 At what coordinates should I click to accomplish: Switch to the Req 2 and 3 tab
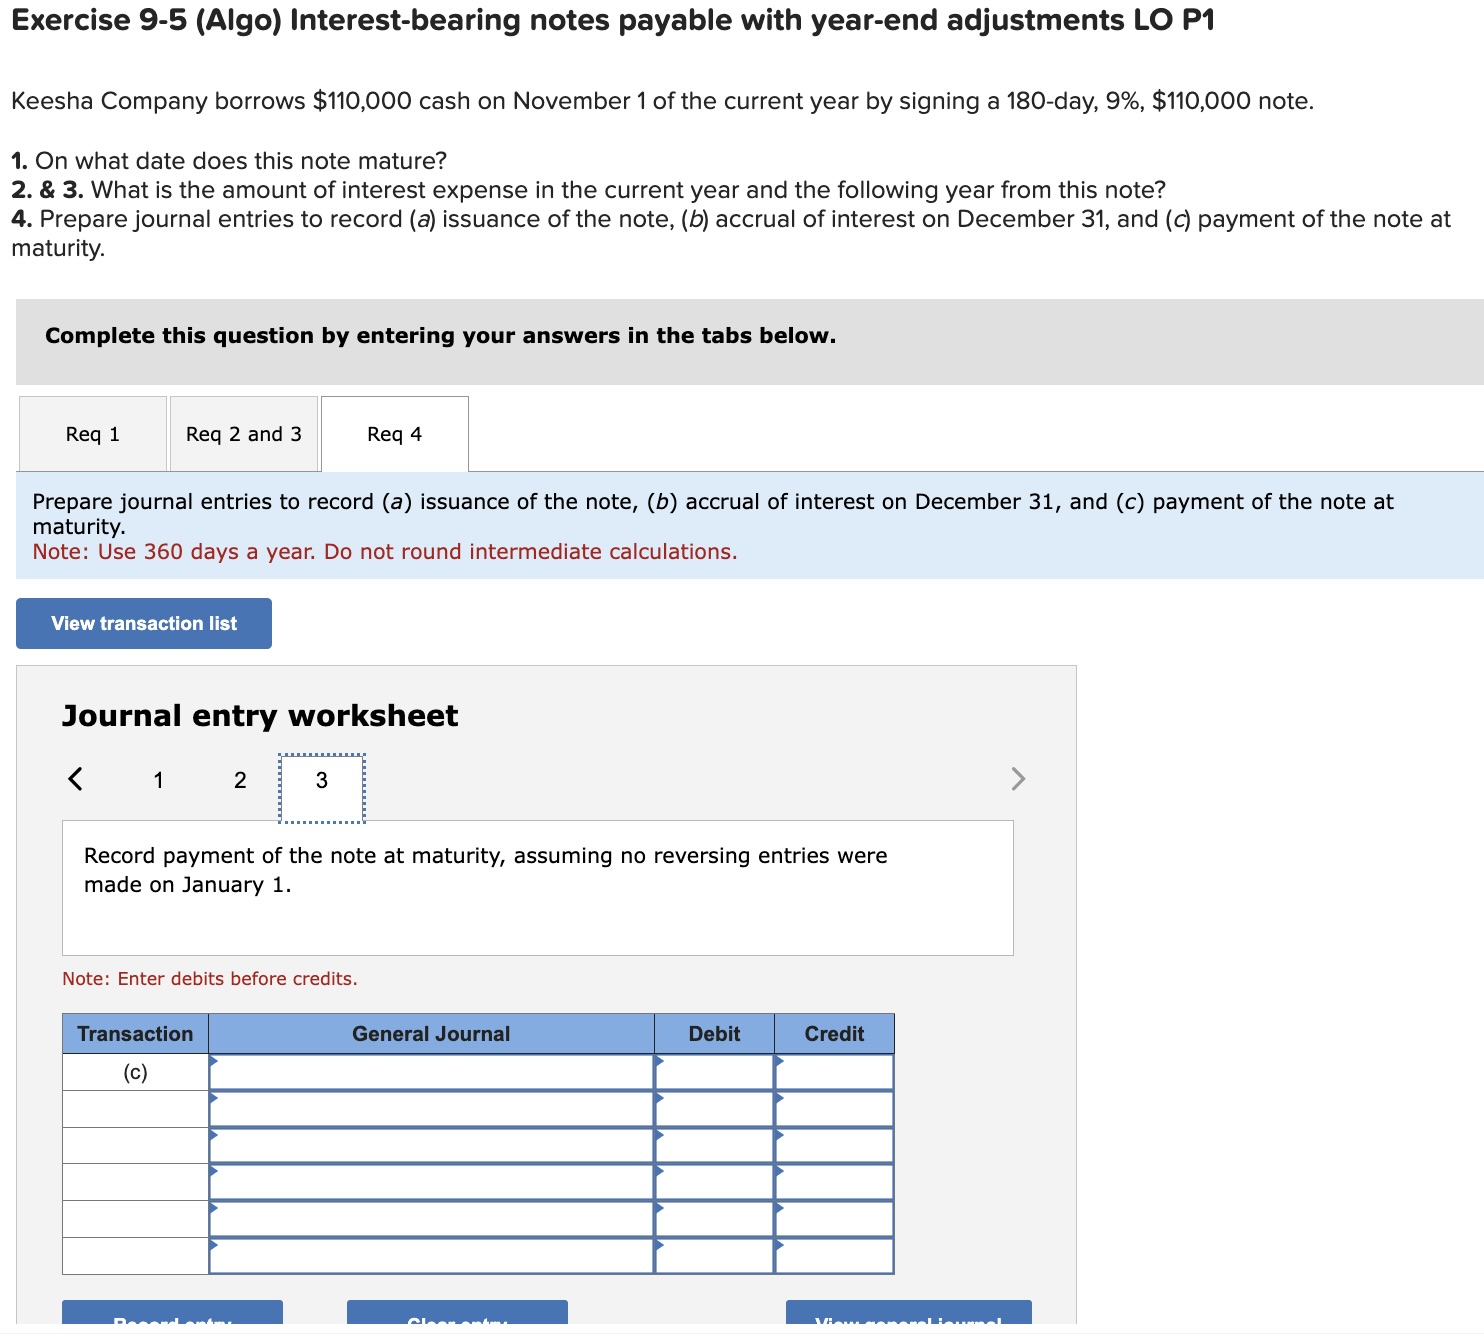pyautogui.click(x=243, y=433)
